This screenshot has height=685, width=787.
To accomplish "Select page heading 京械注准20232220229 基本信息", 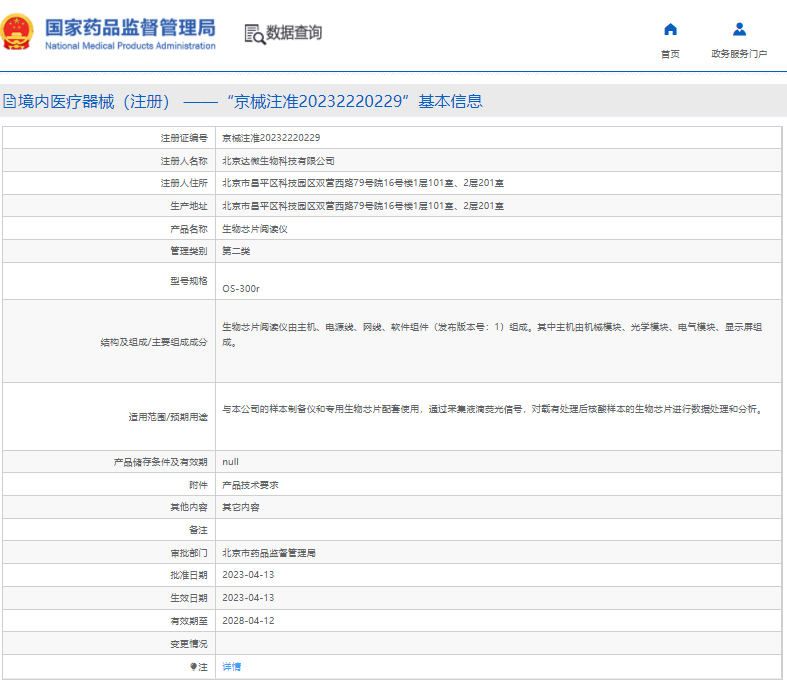I will point(355,101).
